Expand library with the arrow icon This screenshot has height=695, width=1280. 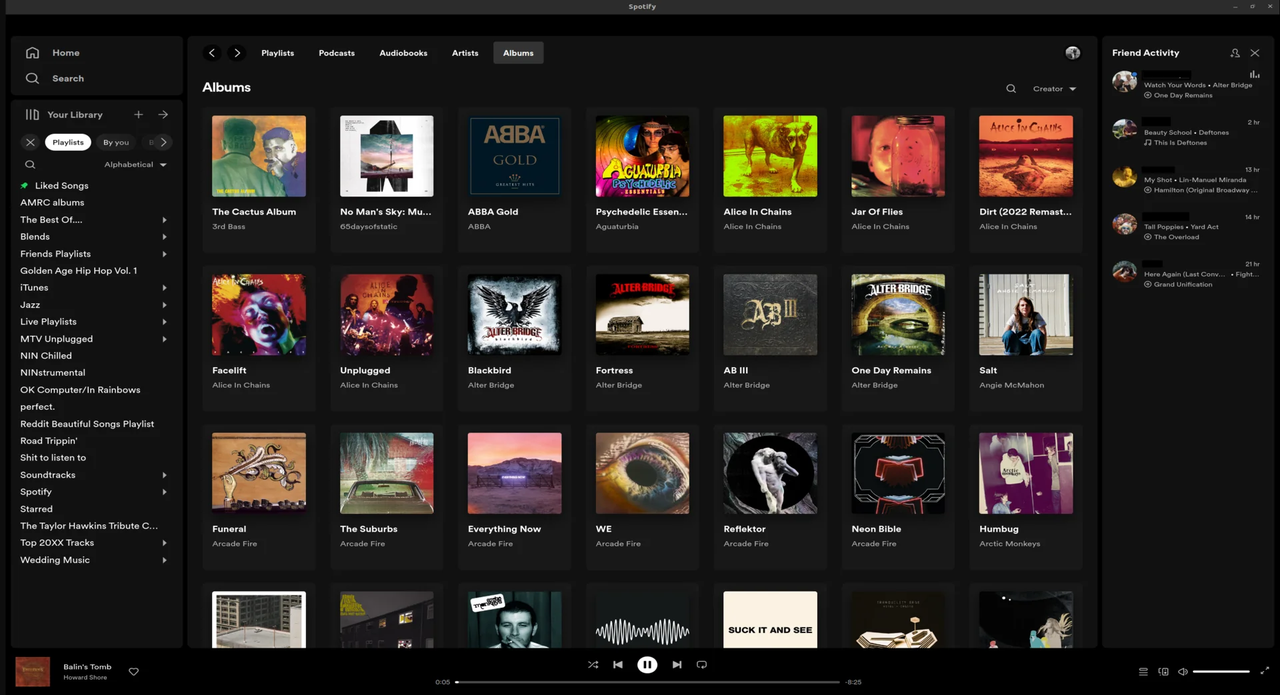(x=163, y=115)
